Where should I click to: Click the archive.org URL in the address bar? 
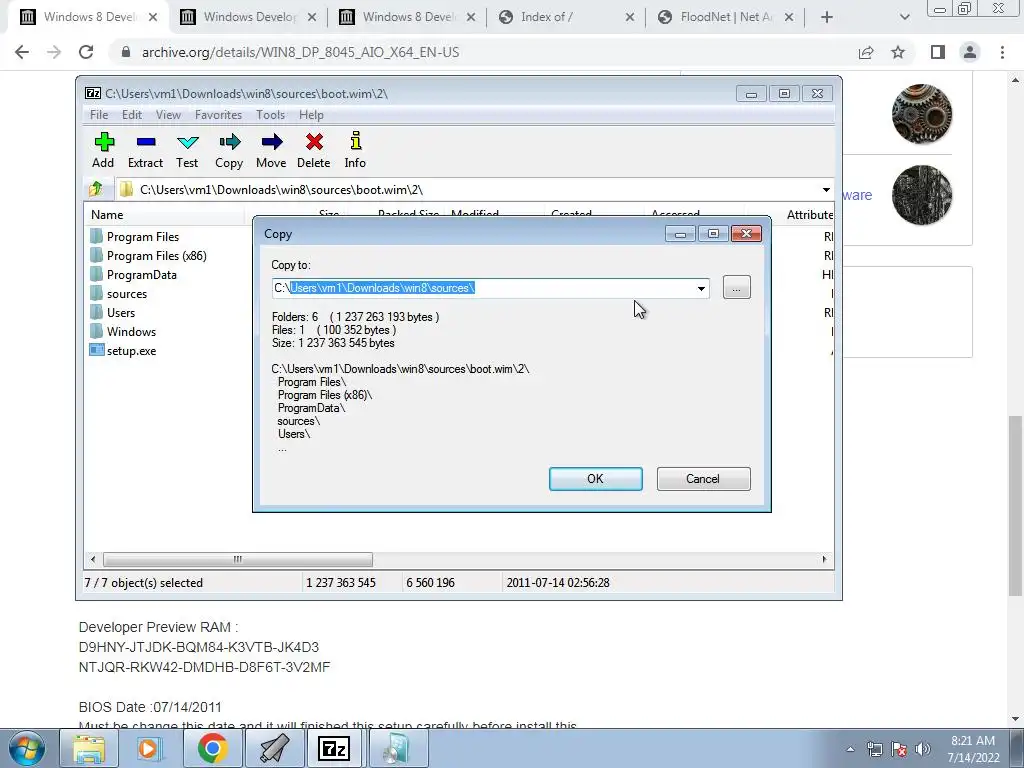point(300,52)
